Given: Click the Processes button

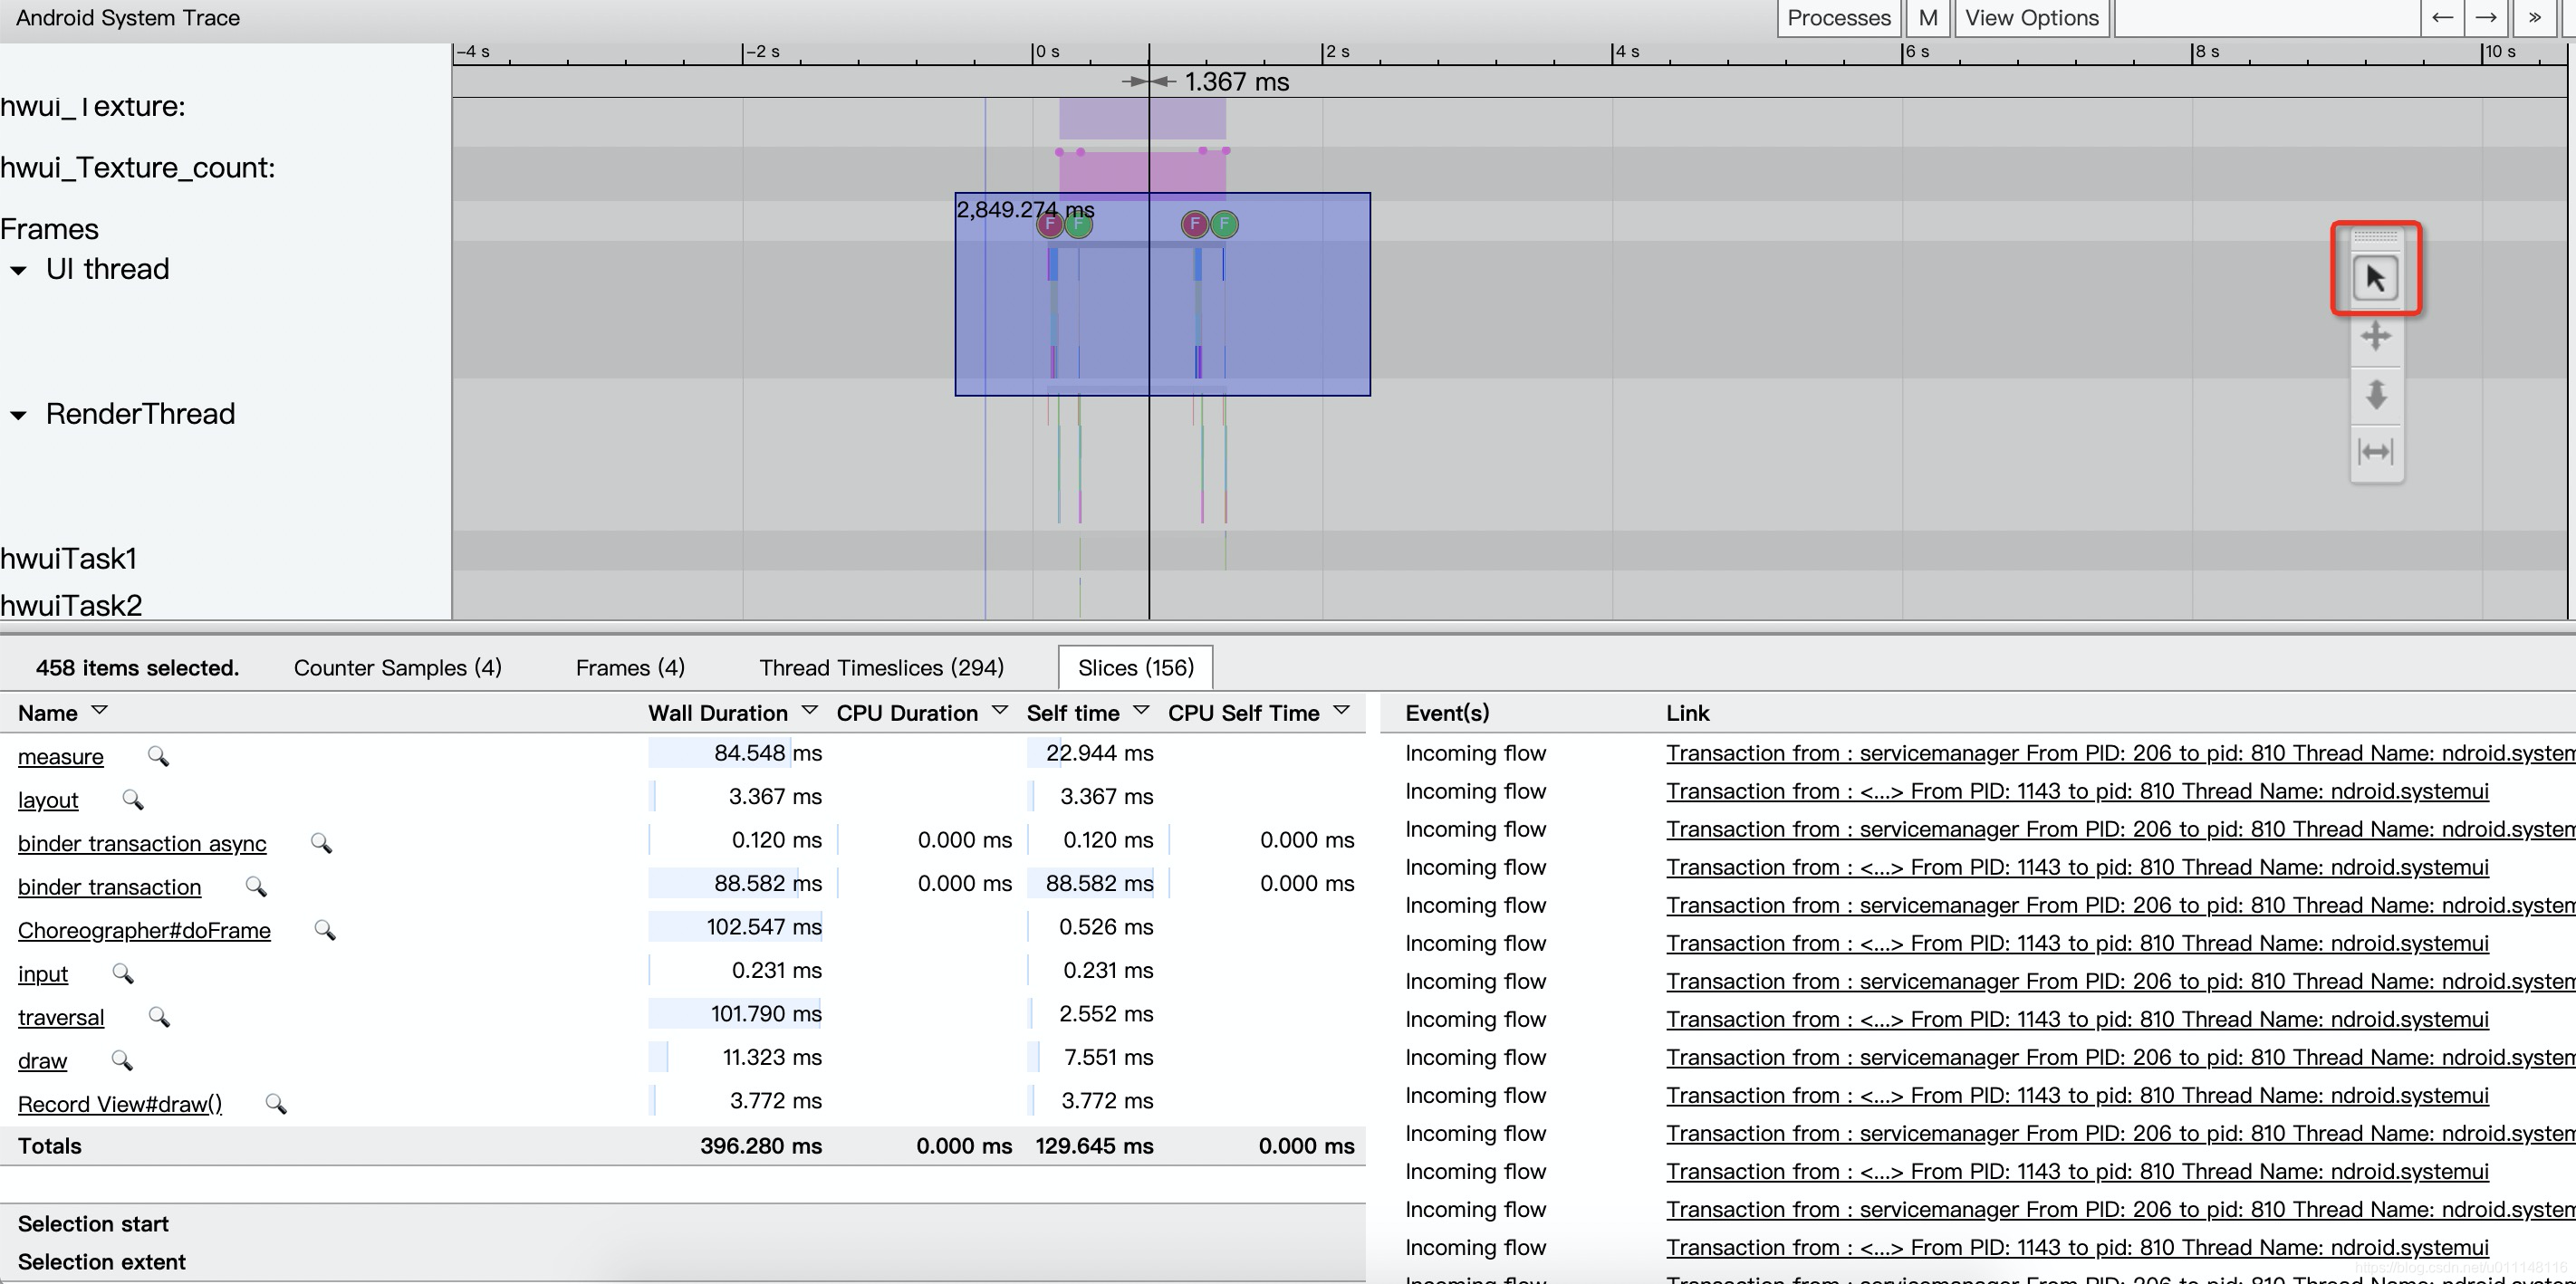Looking at the screenshot, I should [1835, 20].
